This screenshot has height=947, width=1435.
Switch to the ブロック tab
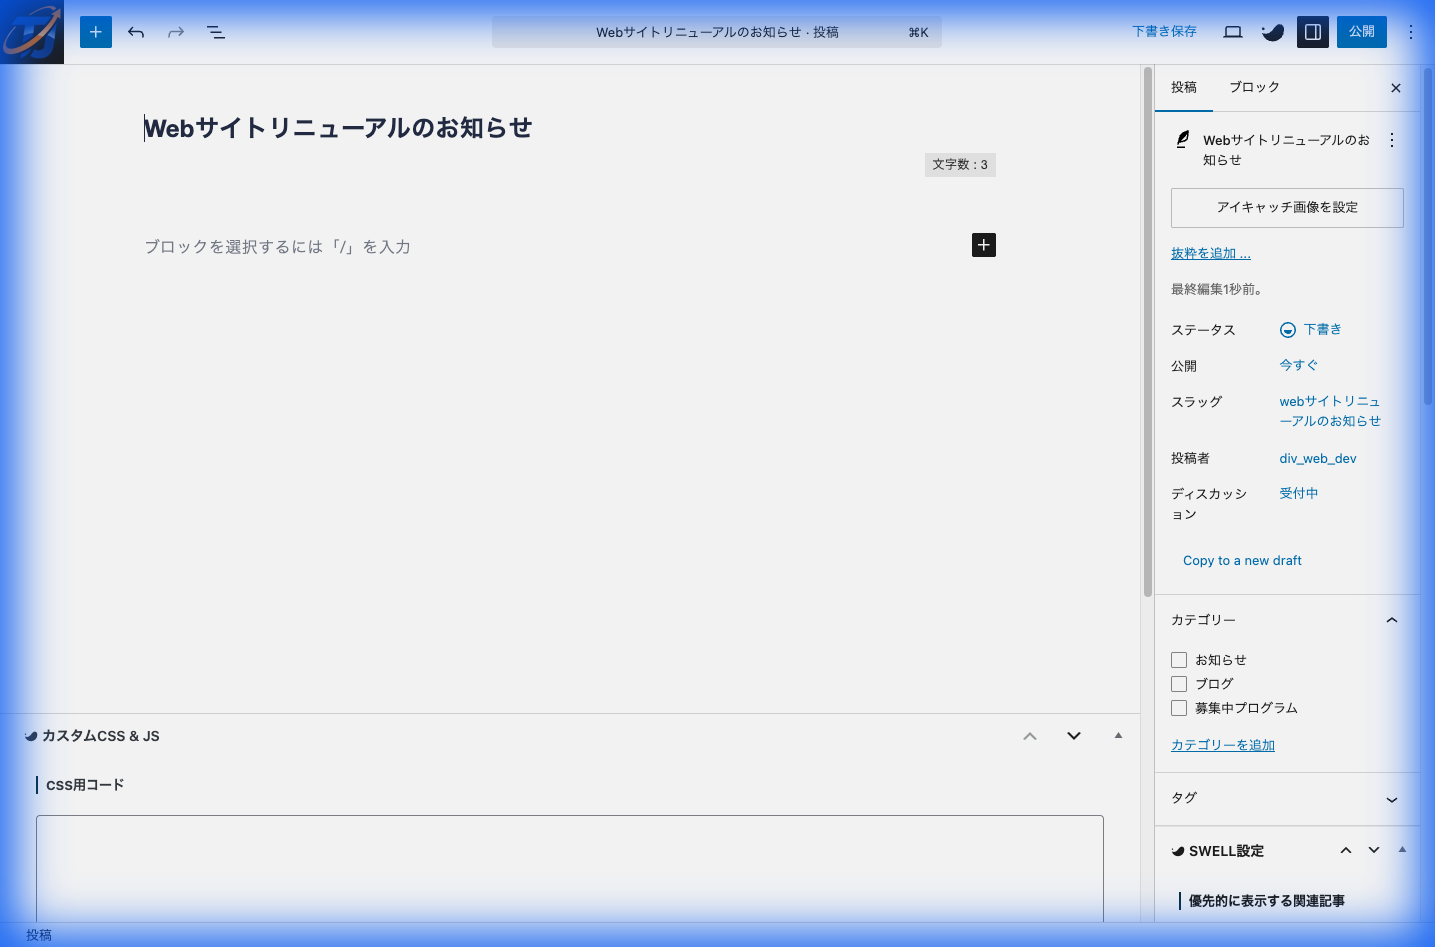1254,87
